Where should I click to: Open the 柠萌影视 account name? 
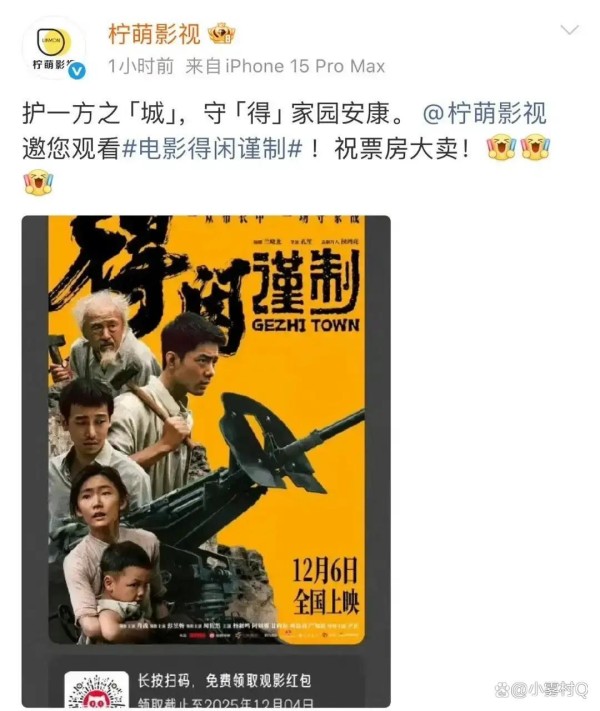pos(154,34)
